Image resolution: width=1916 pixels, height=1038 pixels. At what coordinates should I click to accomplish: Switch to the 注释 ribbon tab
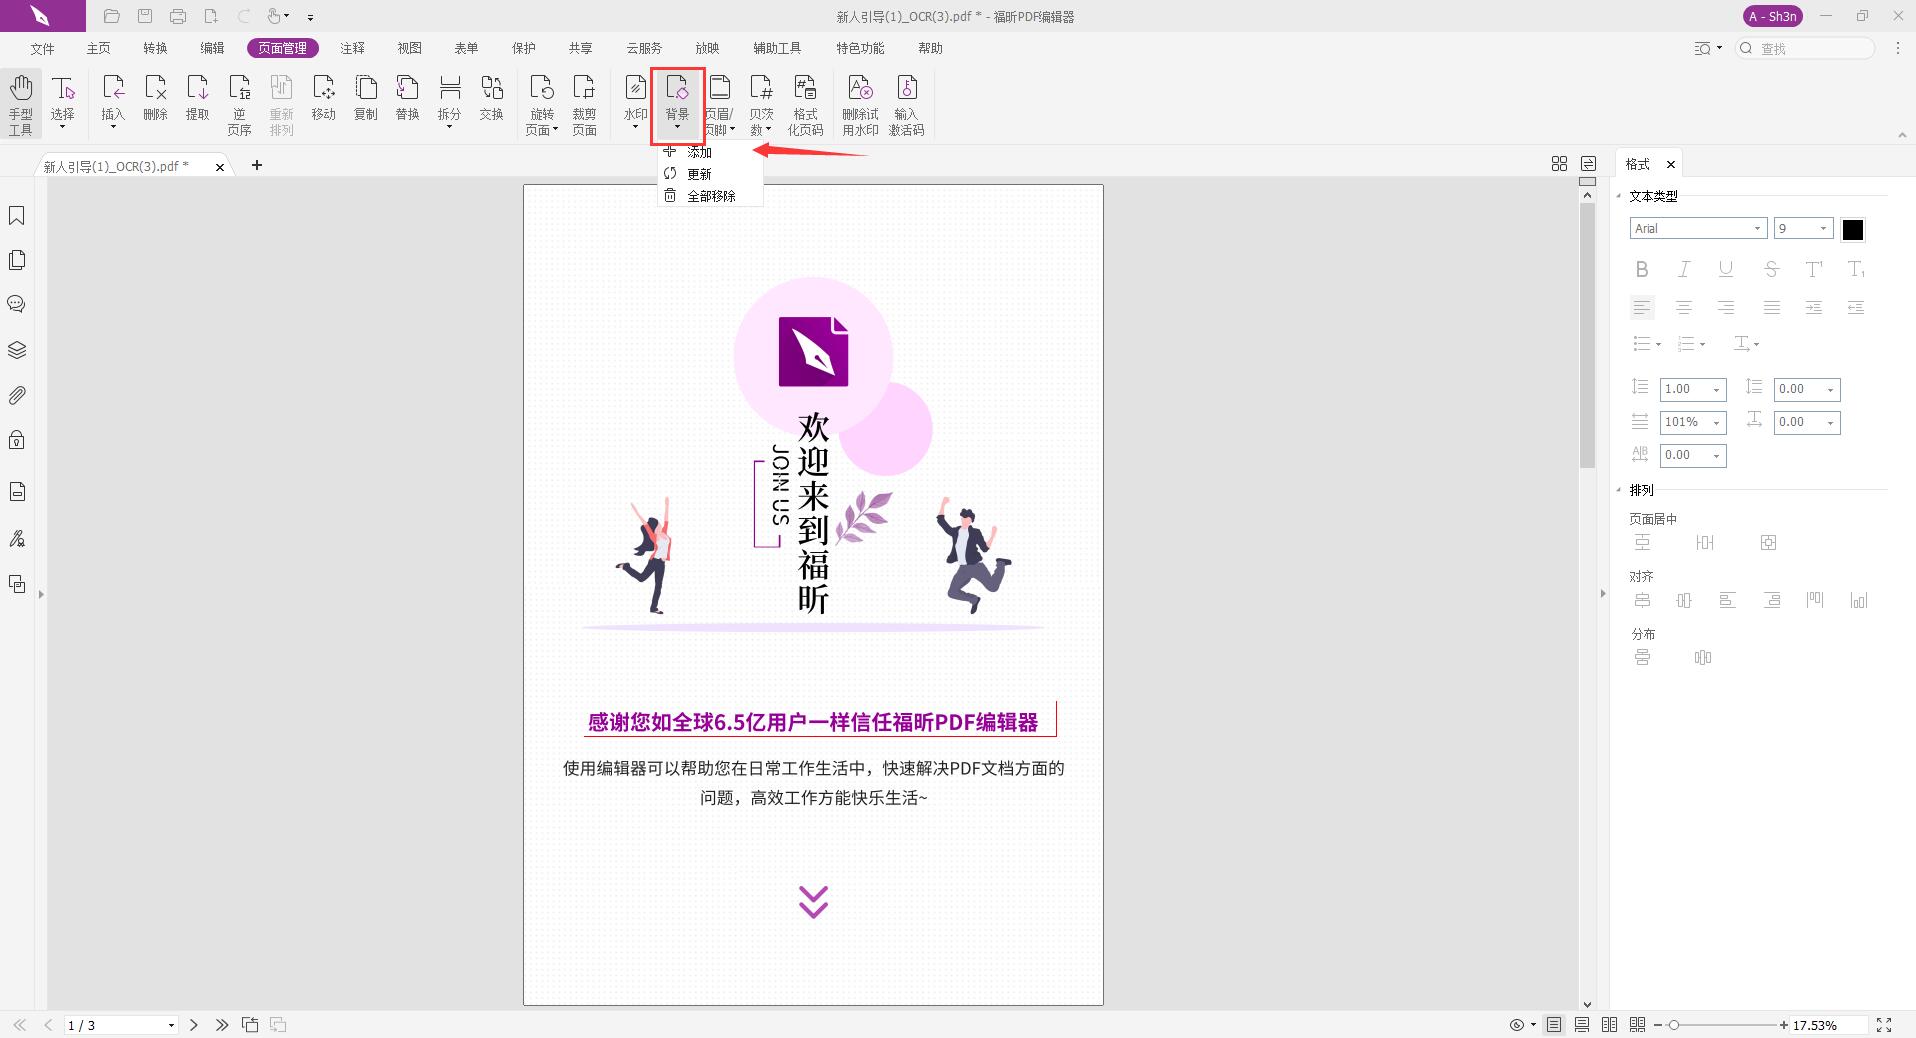coord(352,47)
